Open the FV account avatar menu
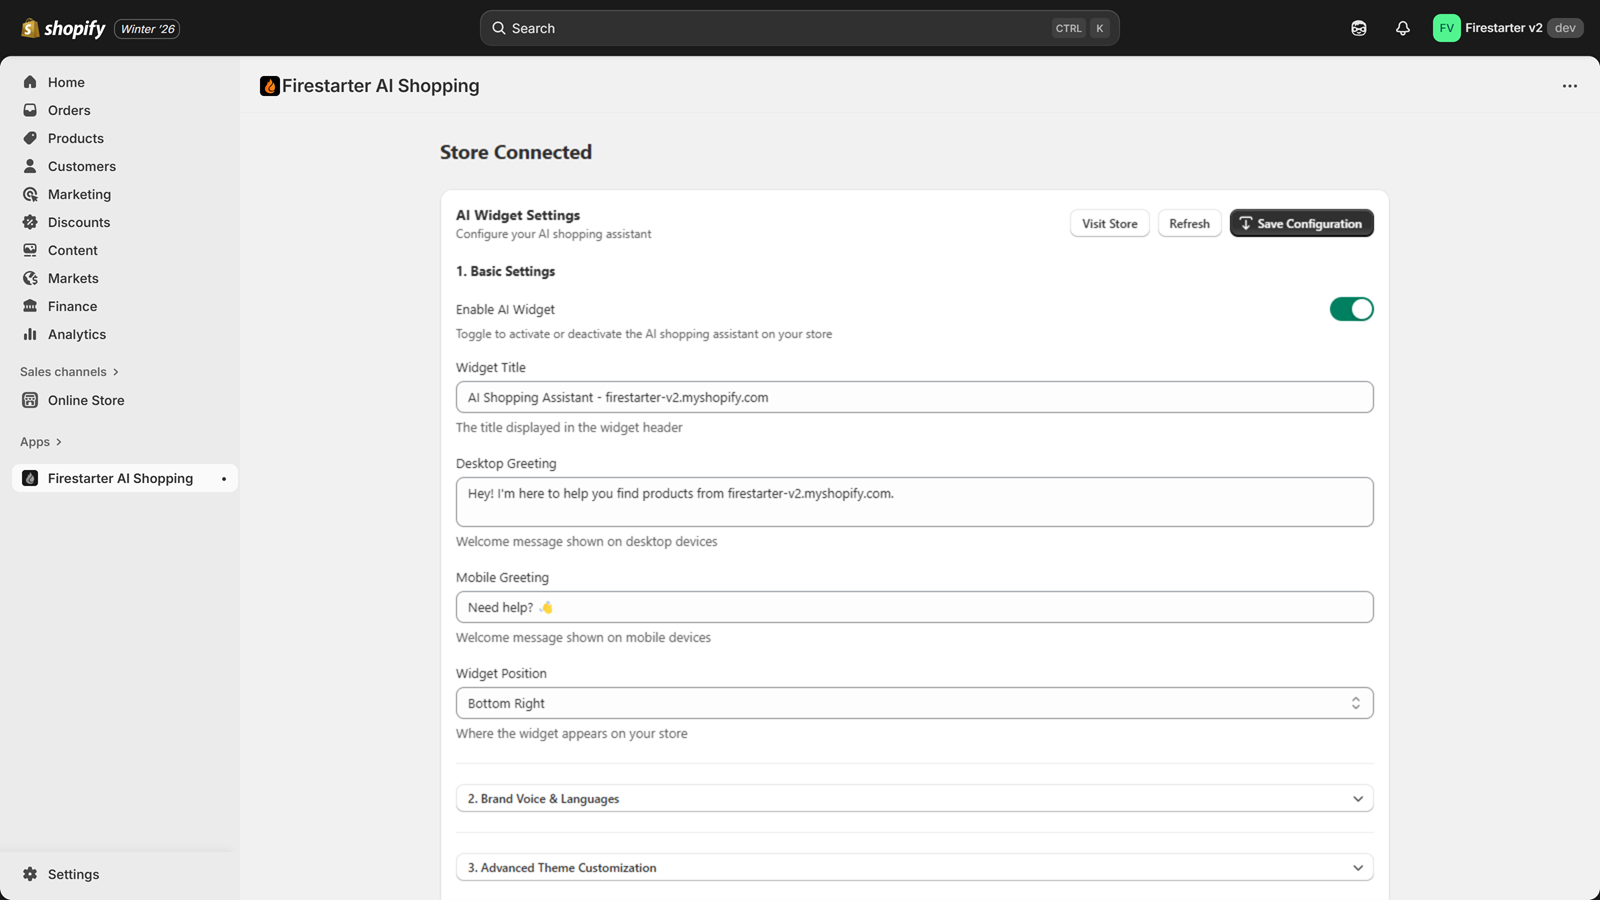Screen dimensions: 1600x900 [x=1446, y=27]
